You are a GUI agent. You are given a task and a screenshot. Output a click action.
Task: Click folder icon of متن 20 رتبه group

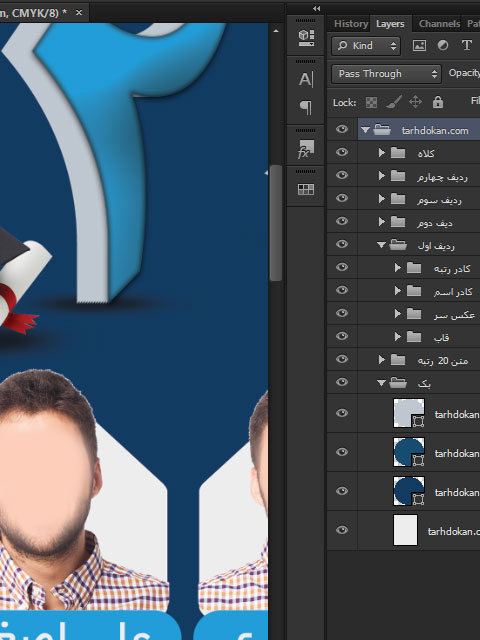coord(398,360)
